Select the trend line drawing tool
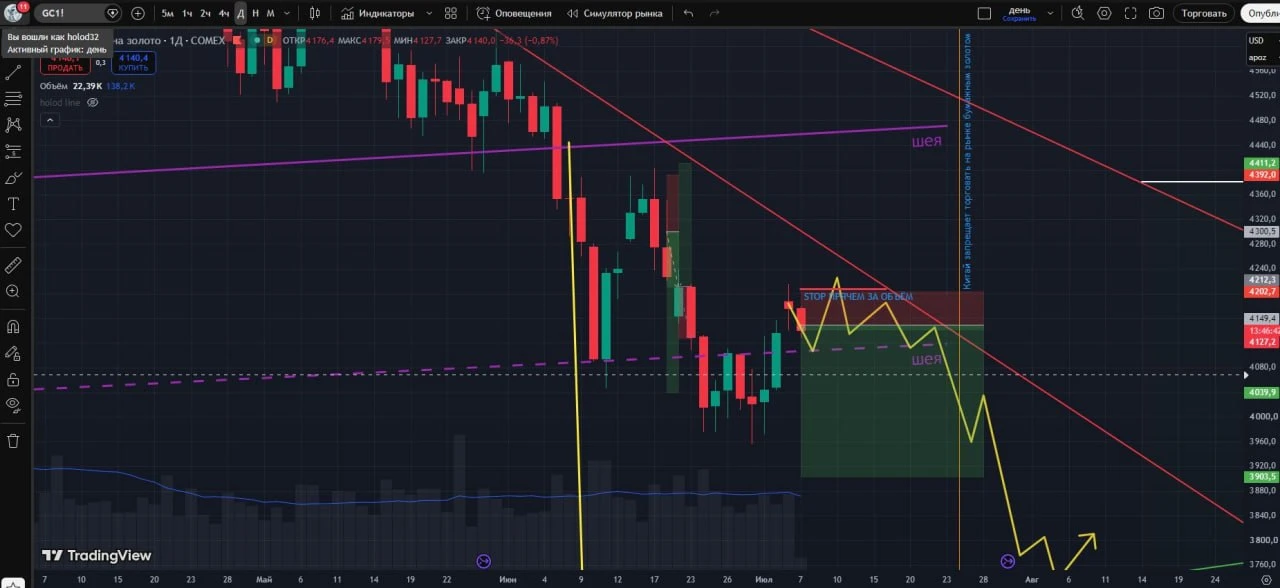 coord(13,72)
